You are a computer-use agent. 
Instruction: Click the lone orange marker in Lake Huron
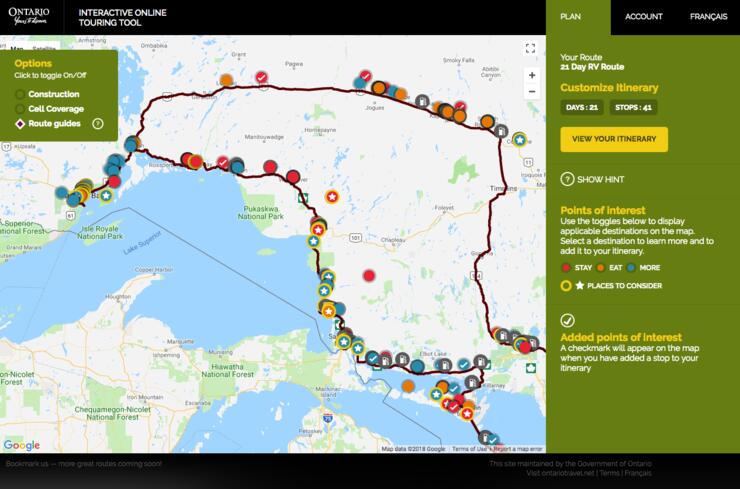coord(408,385)
